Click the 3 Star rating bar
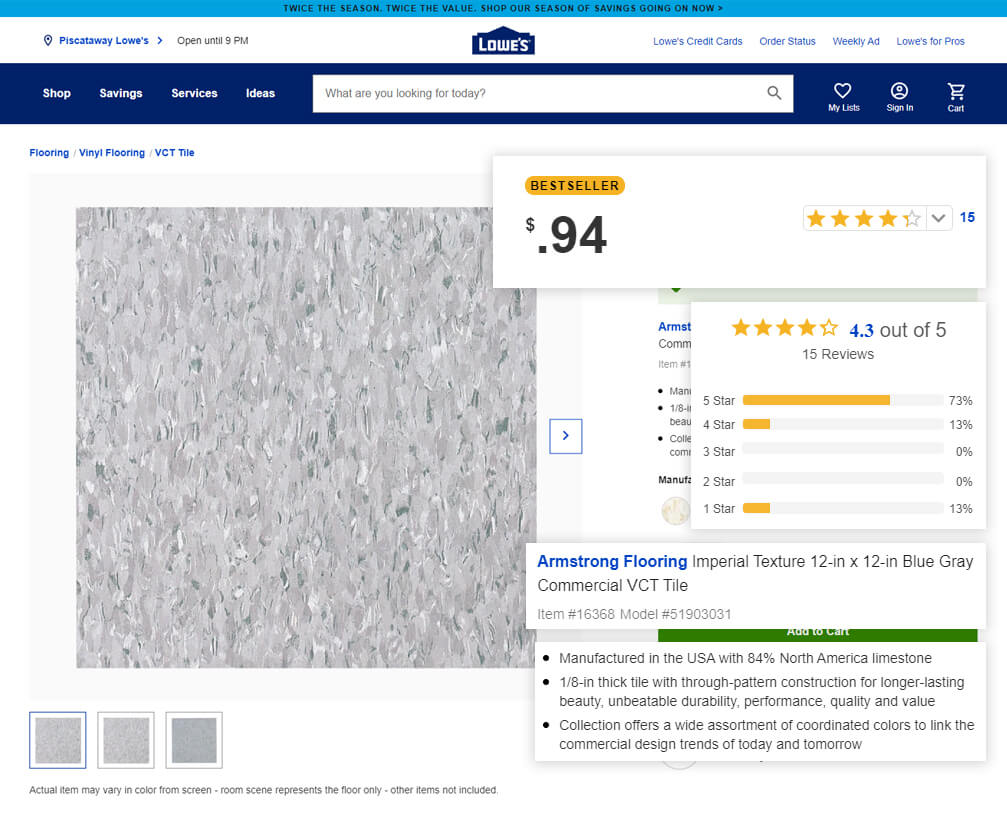Image resolution: width=1007 pixels, height=831 pixels. point(843,448)
